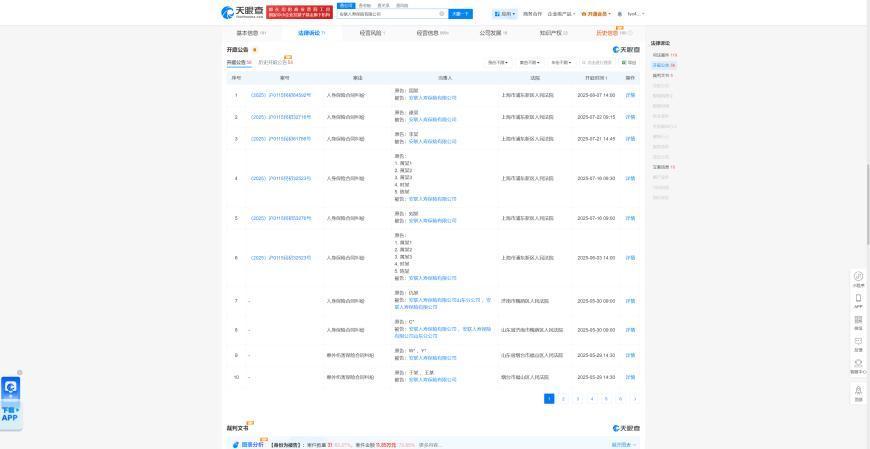Open the 应用 apps dropdown in header

click(505, 14)
